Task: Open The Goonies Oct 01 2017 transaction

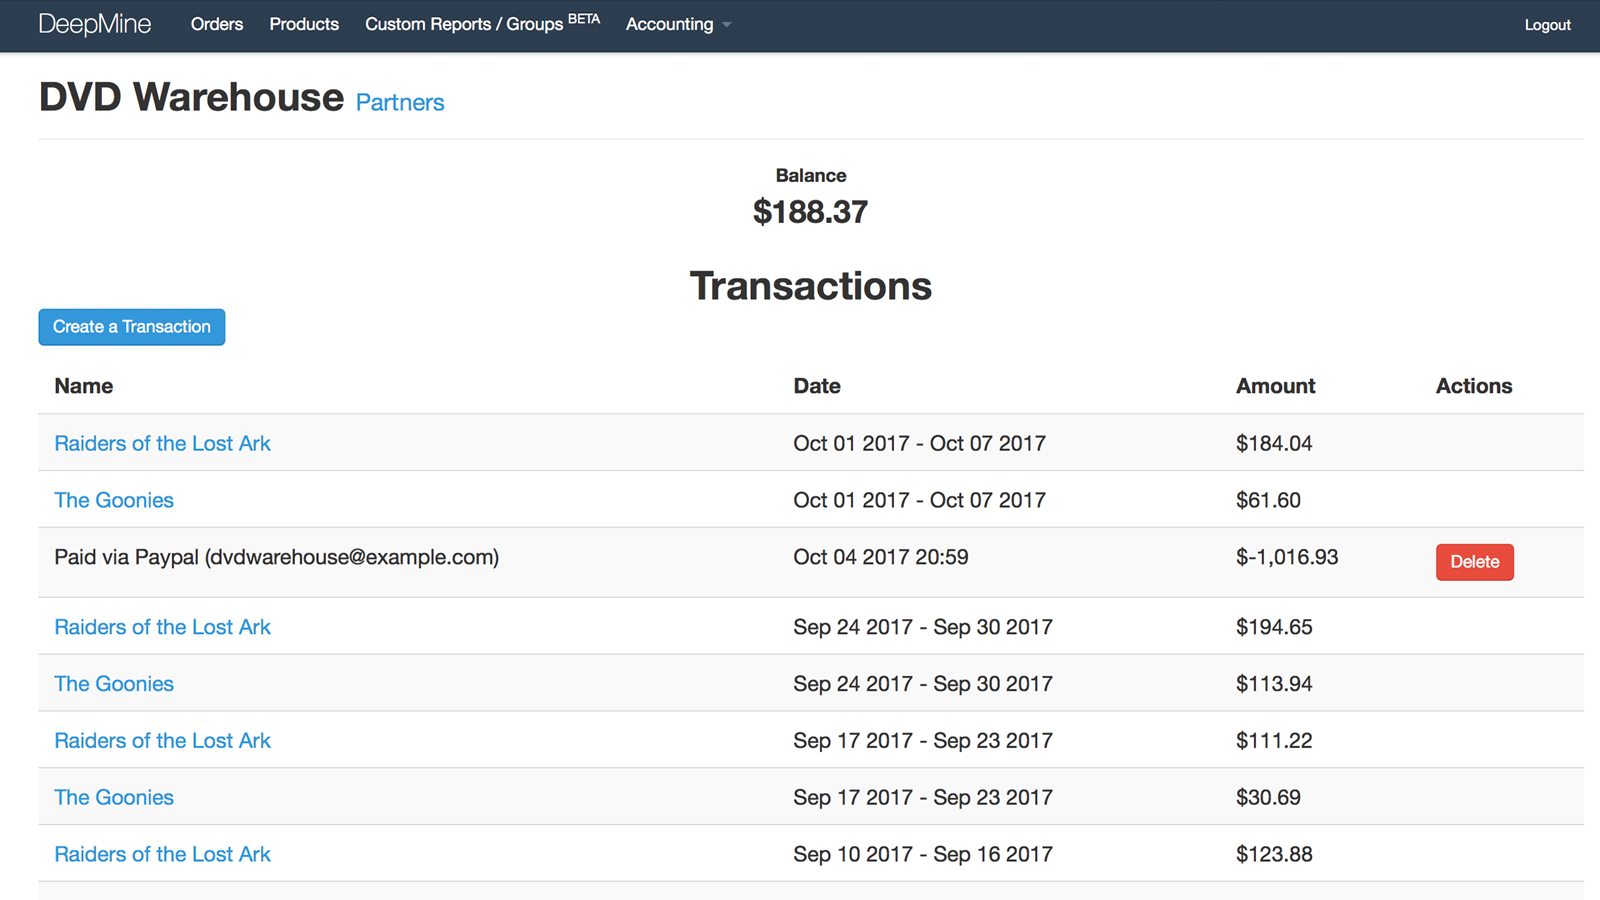Action: pos(114,500)
